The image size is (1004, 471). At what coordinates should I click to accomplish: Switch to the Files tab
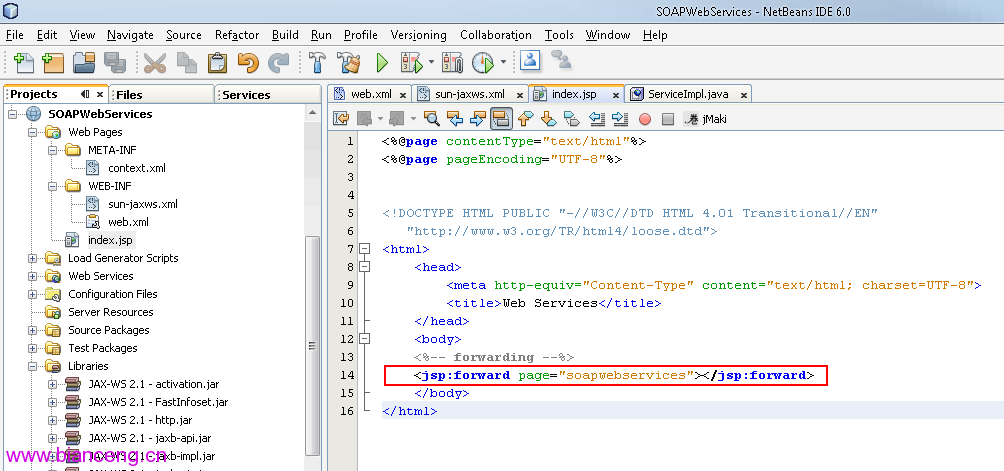(161, 95)
